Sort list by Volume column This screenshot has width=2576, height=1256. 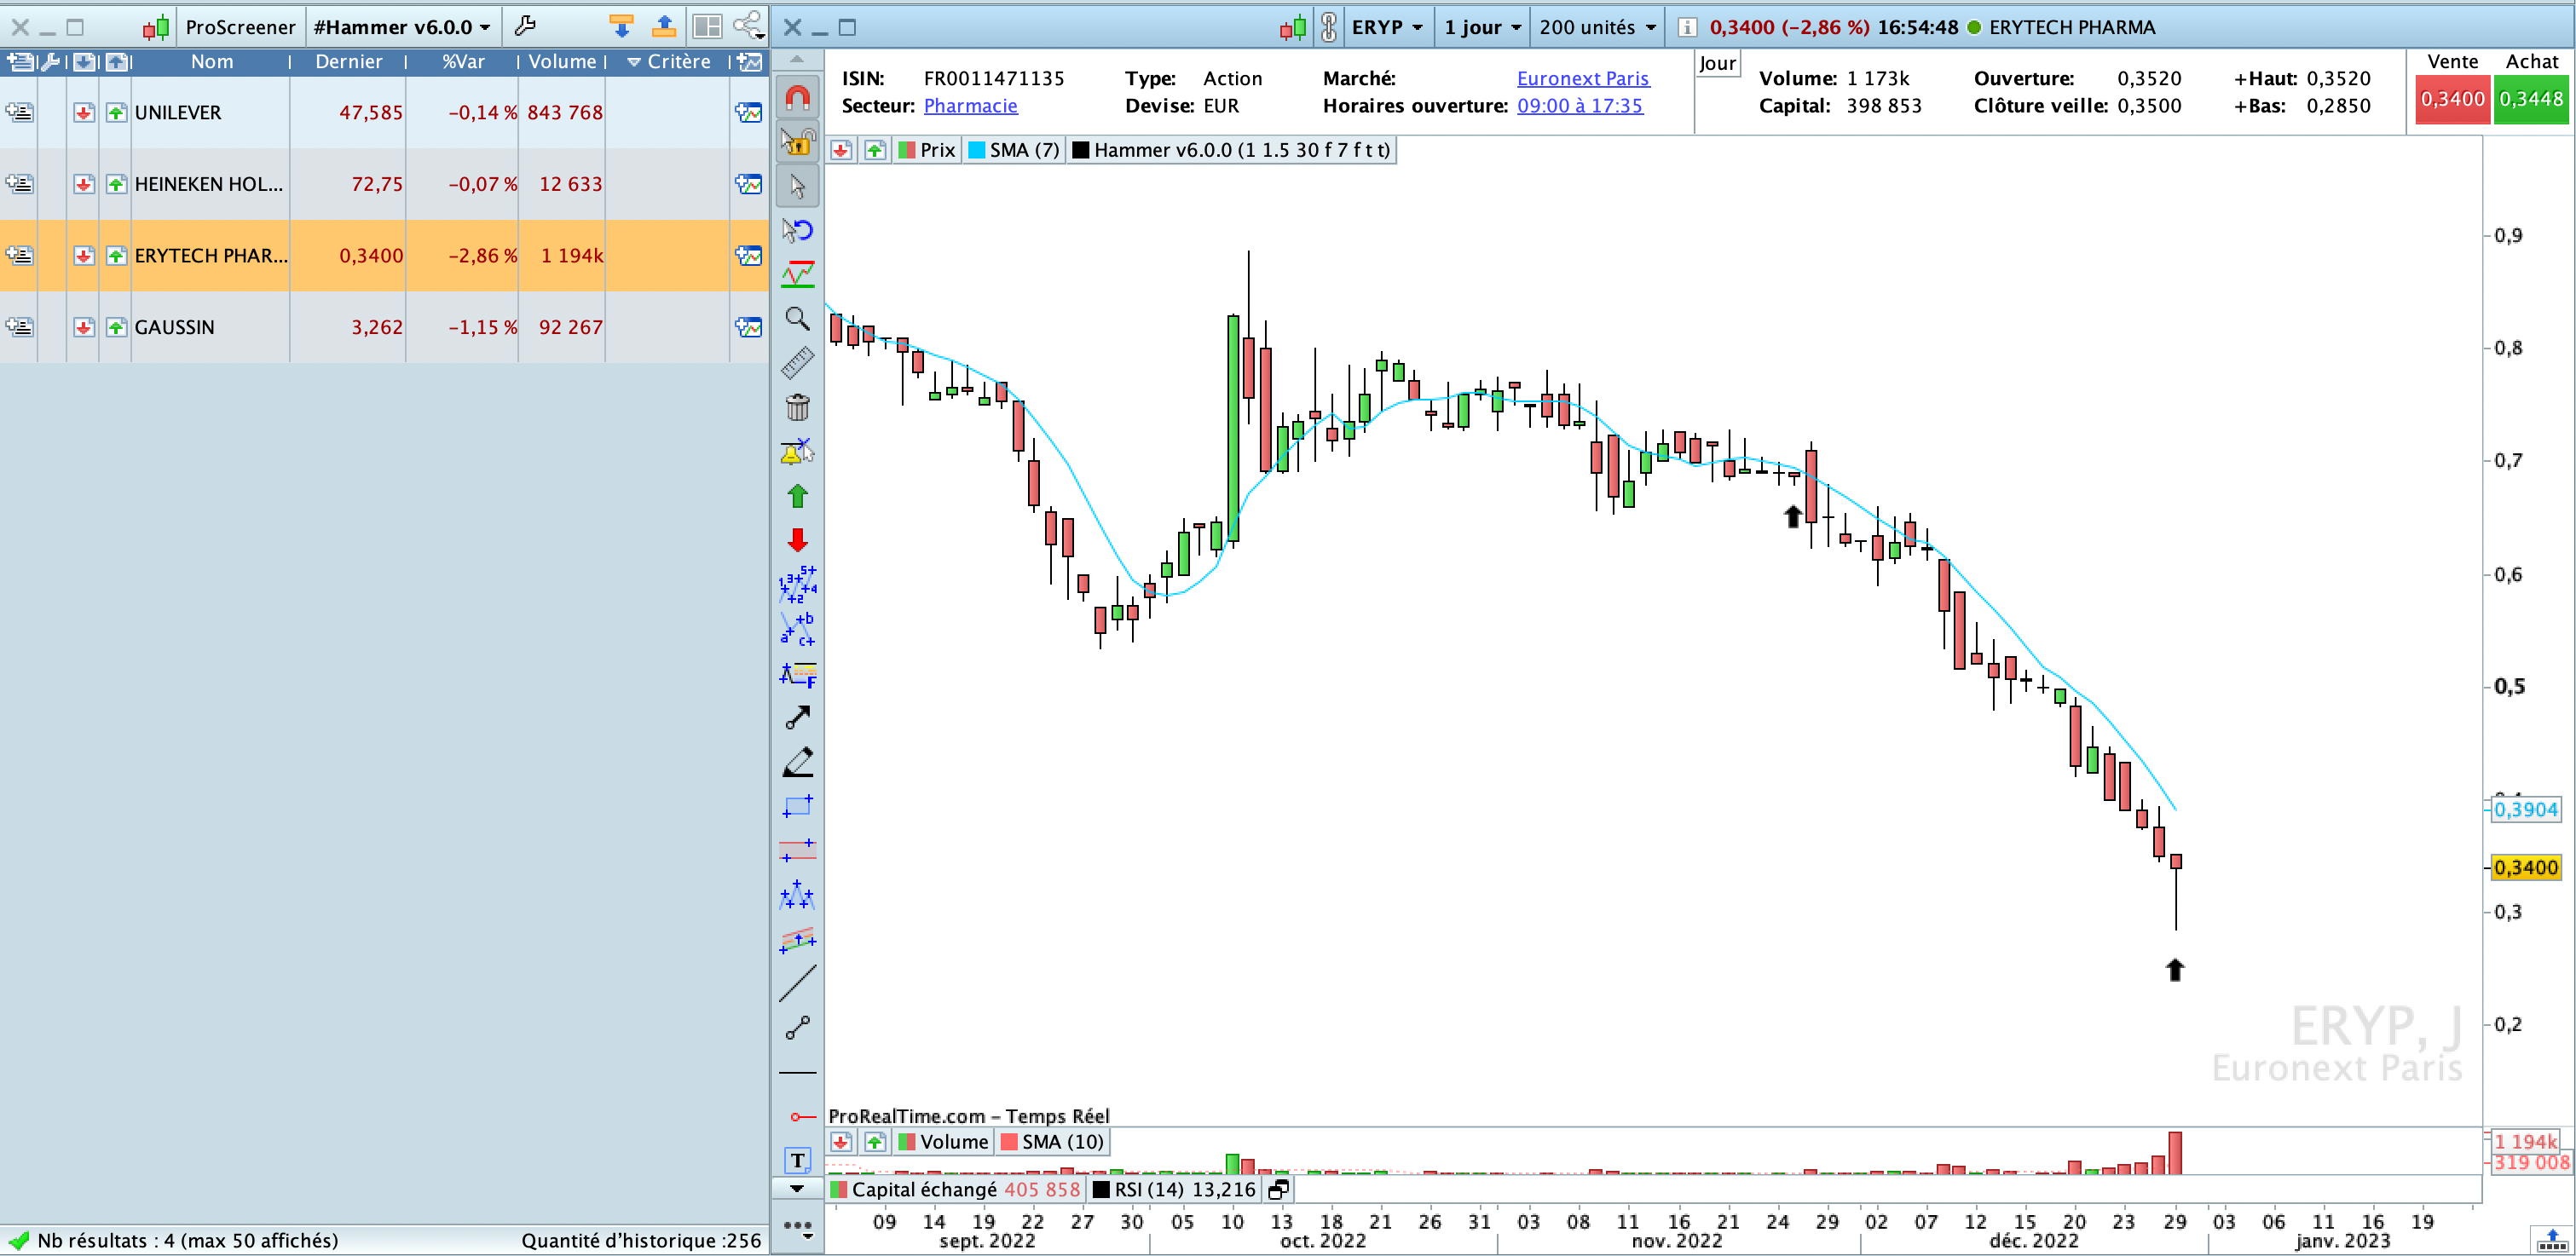coord(561,62)
